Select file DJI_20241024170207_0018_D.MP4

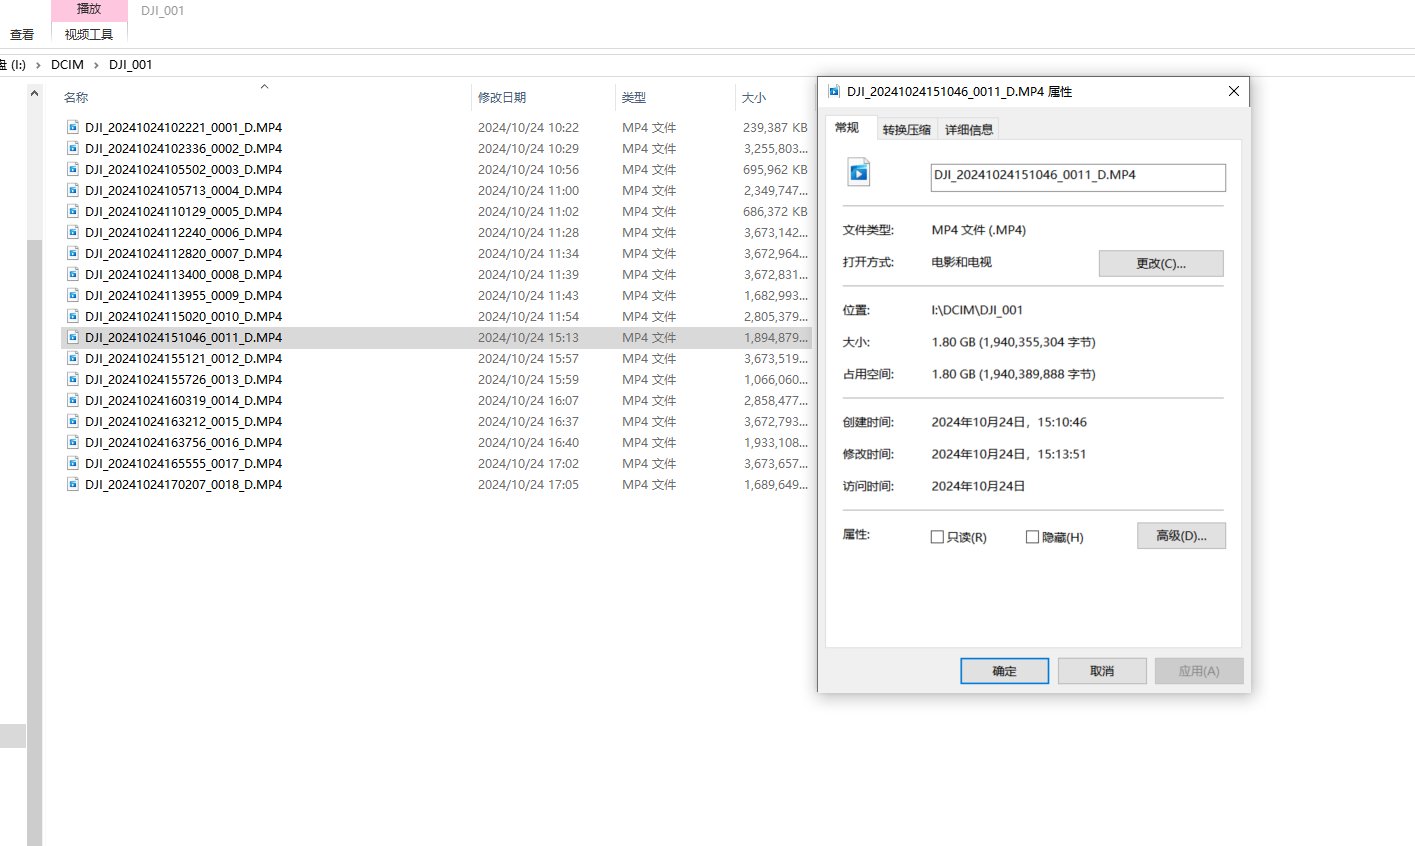coord(183,484)
